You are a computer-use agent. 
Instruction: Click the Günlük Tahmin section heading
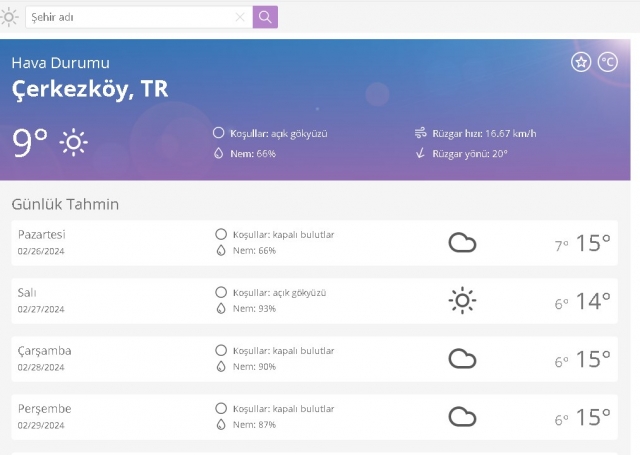pos(65,204)
